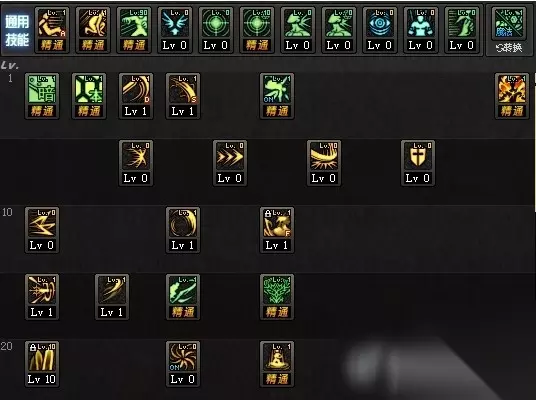Click the slash skill marked D
536x400 pixels.
point(136,96)
